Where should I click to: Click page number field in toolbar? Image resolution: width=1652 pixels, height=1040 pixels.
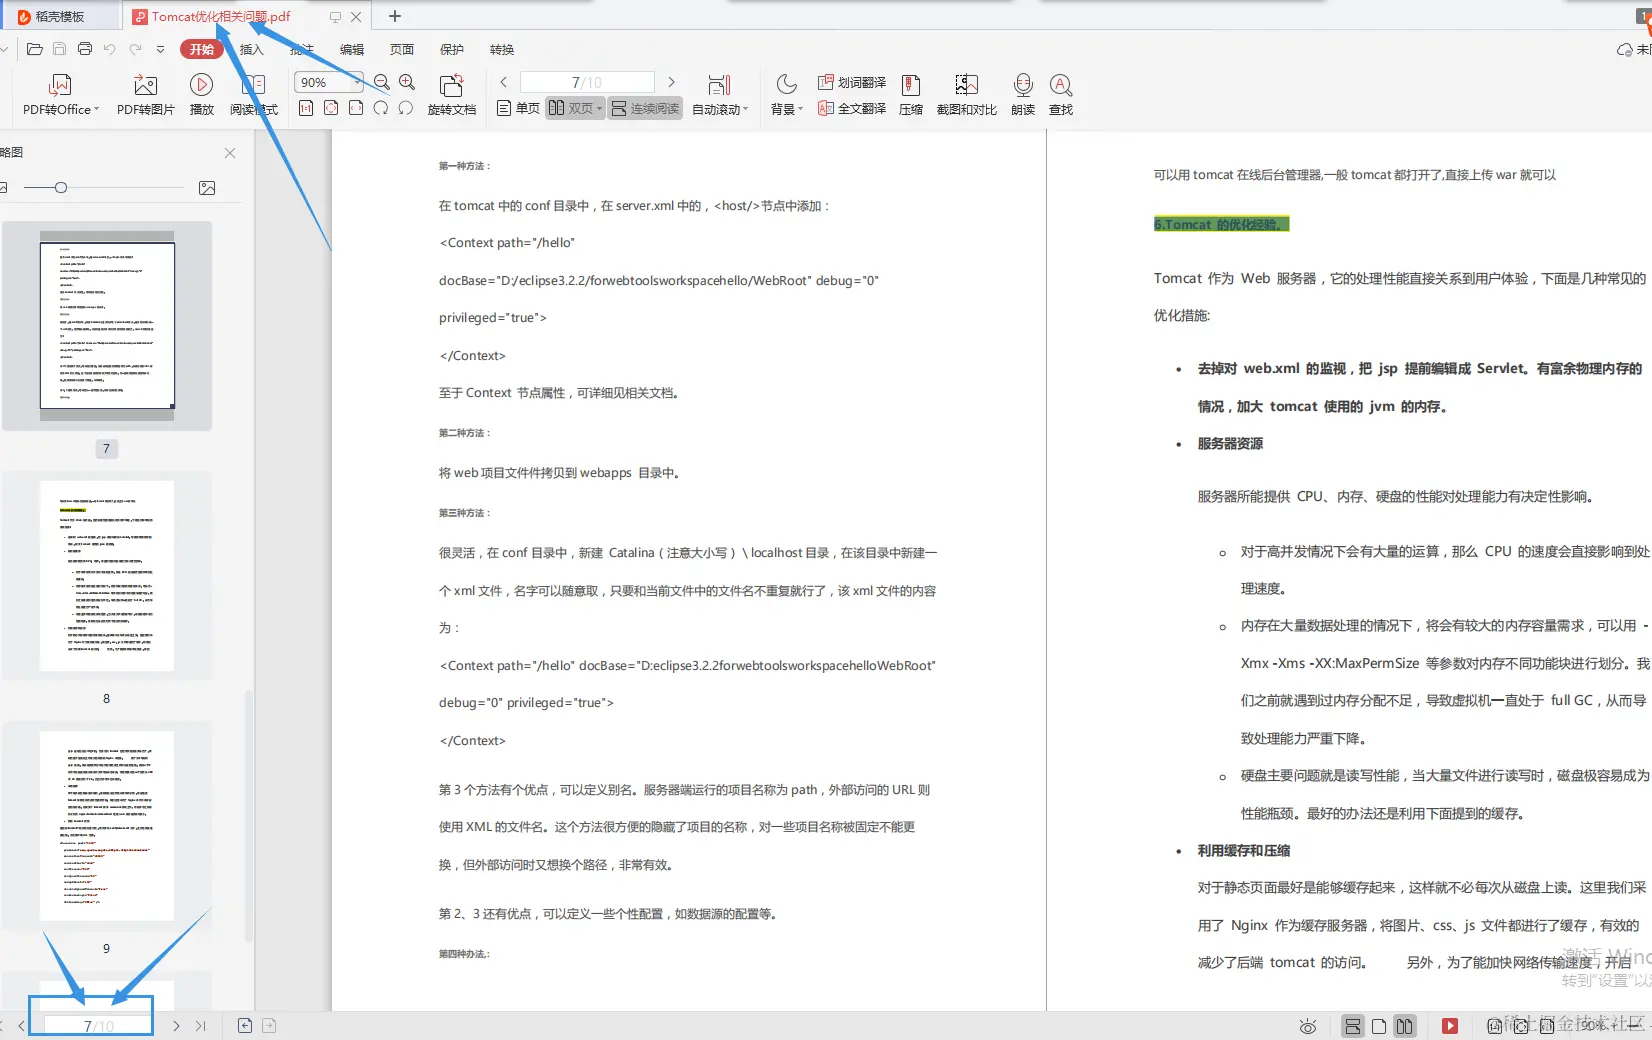(587, 82)
